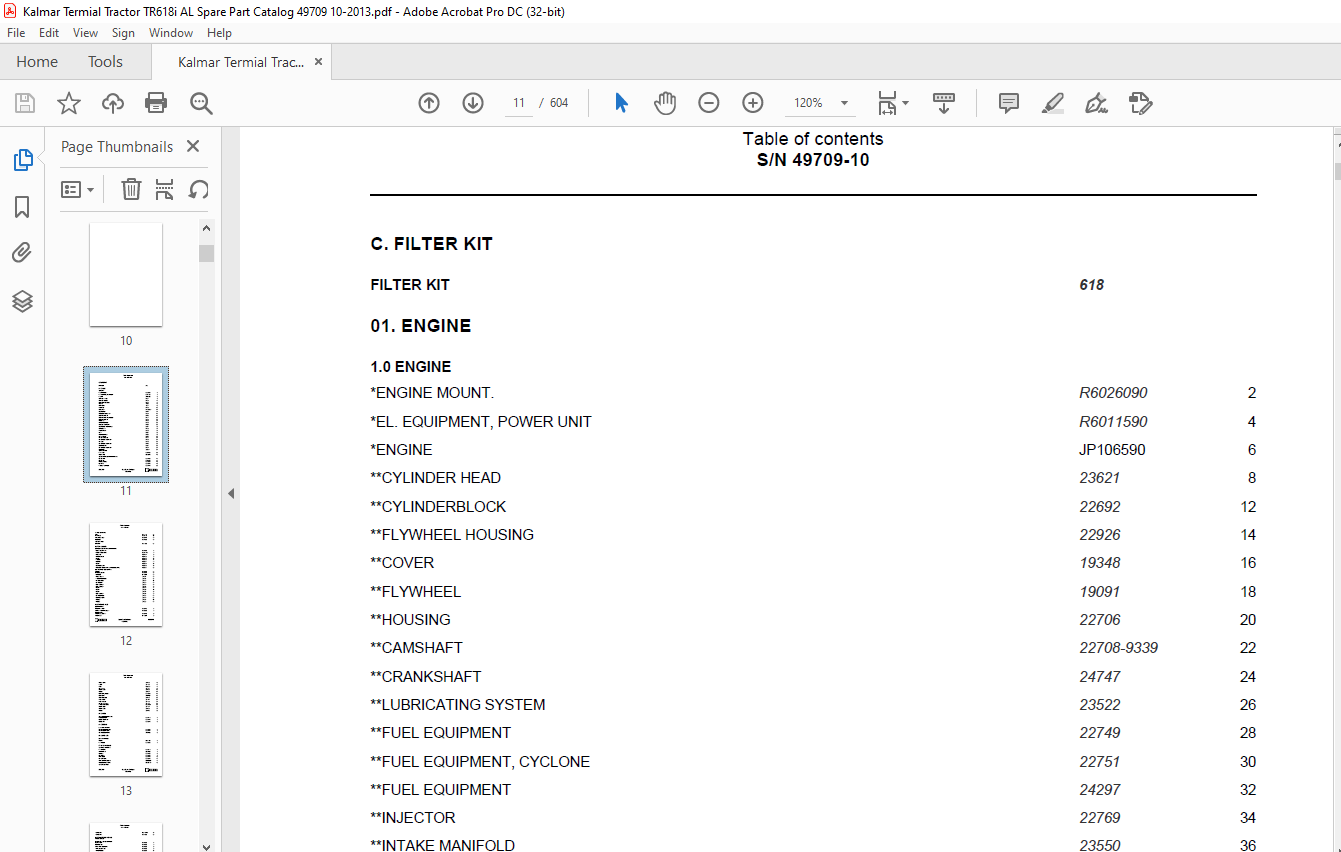
Task: Switch to the Home tab
Action: (x=37, y=62)
